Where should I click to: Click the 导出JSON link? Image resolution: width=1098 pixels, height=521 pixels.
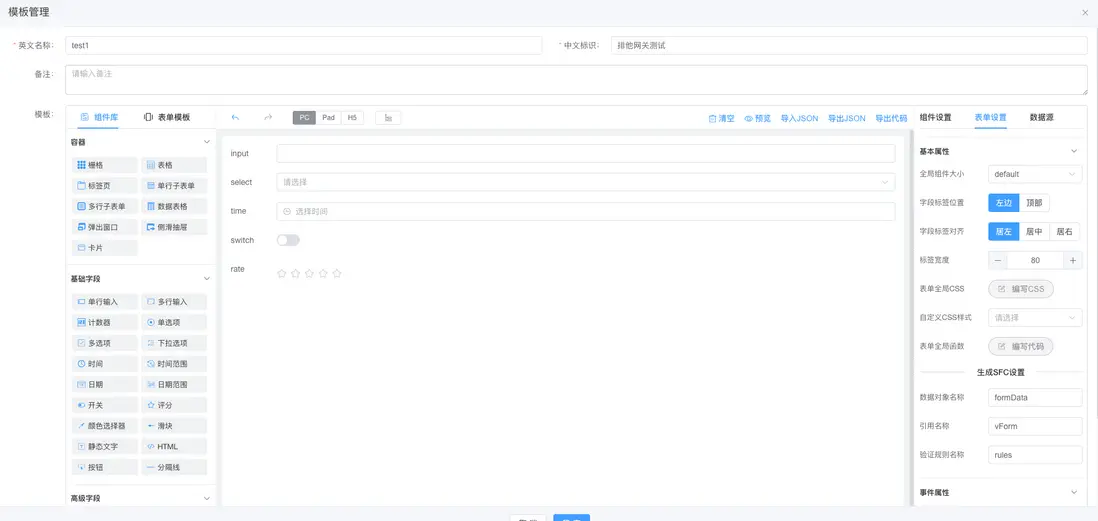point(847,118)
